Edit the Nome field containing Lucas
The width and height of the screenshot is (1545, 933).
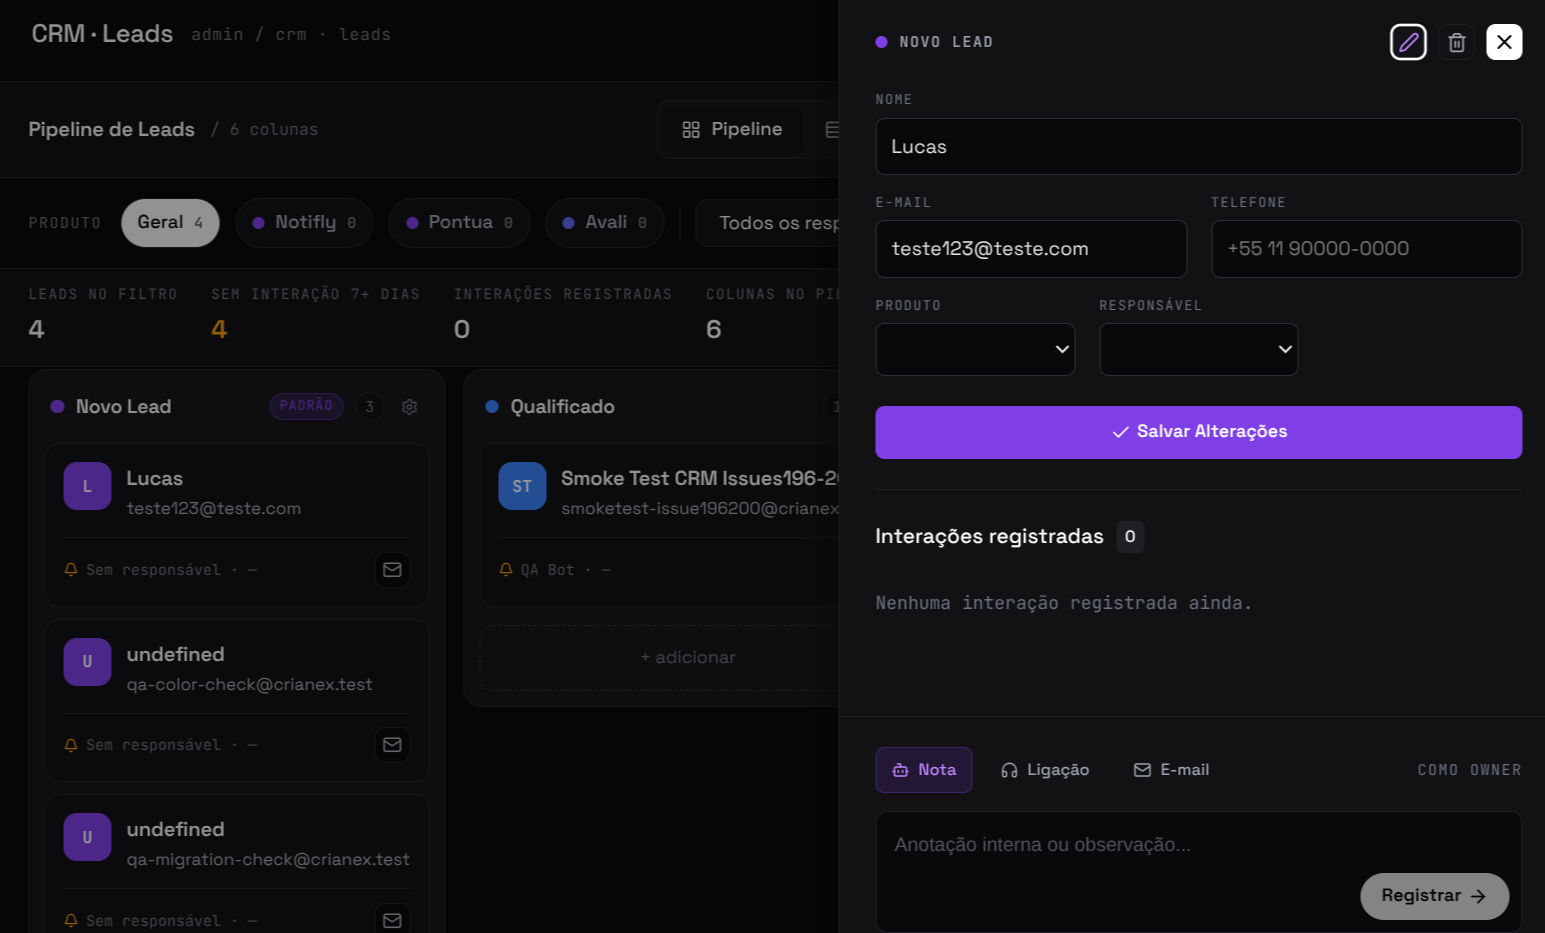(x=1198, y=147)
